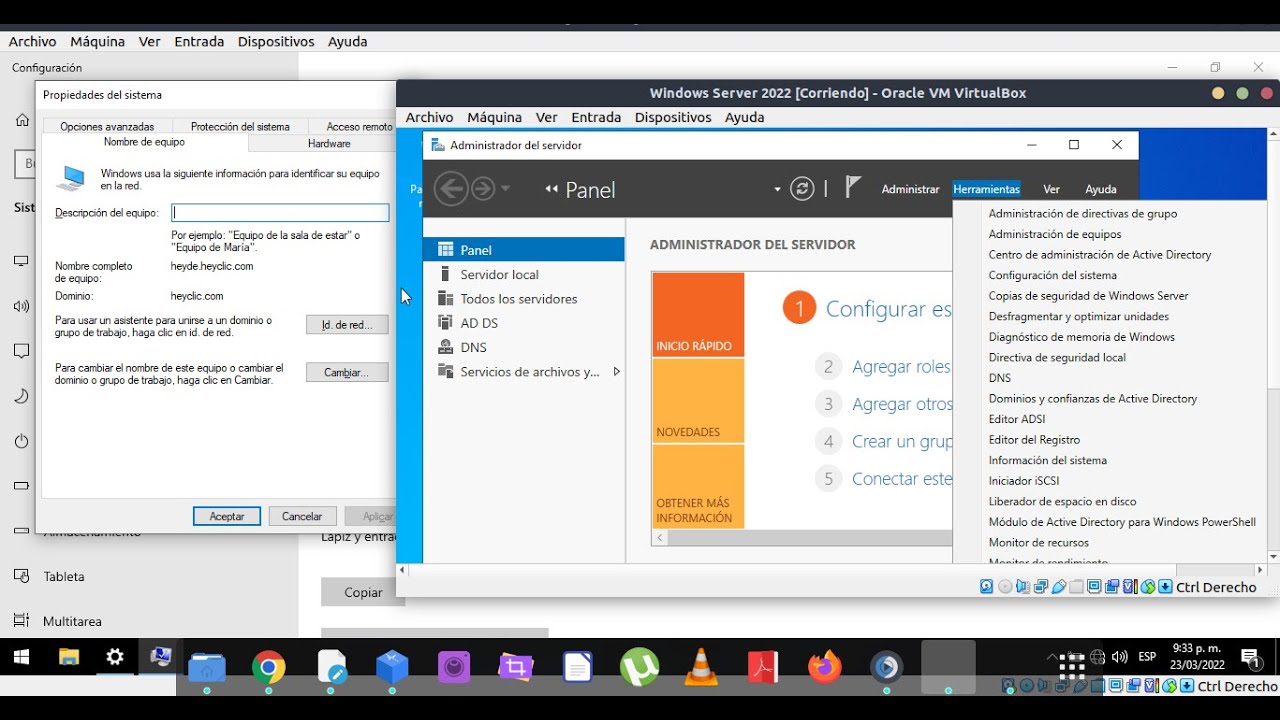The width and height of the screenshot is (1280, 720).
Task: Click the left arrow of the welcome tile's scrollbar
Action: [x=659, y=538]
